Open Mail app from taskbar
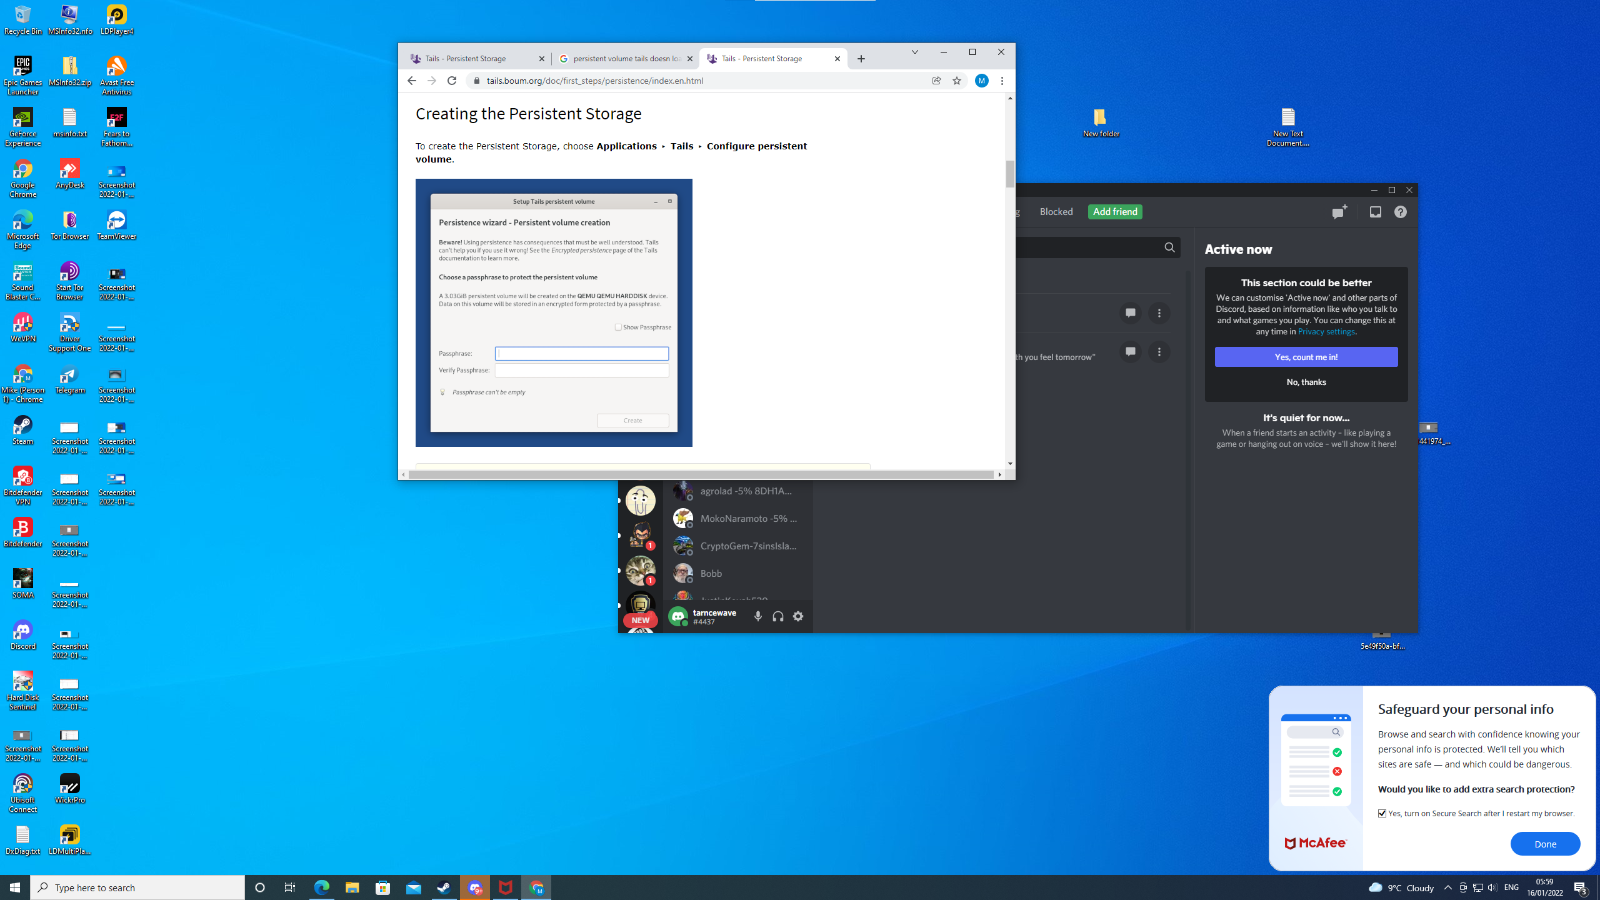The width and height of the screenshot is (1600, 900). tap(413, 887)
